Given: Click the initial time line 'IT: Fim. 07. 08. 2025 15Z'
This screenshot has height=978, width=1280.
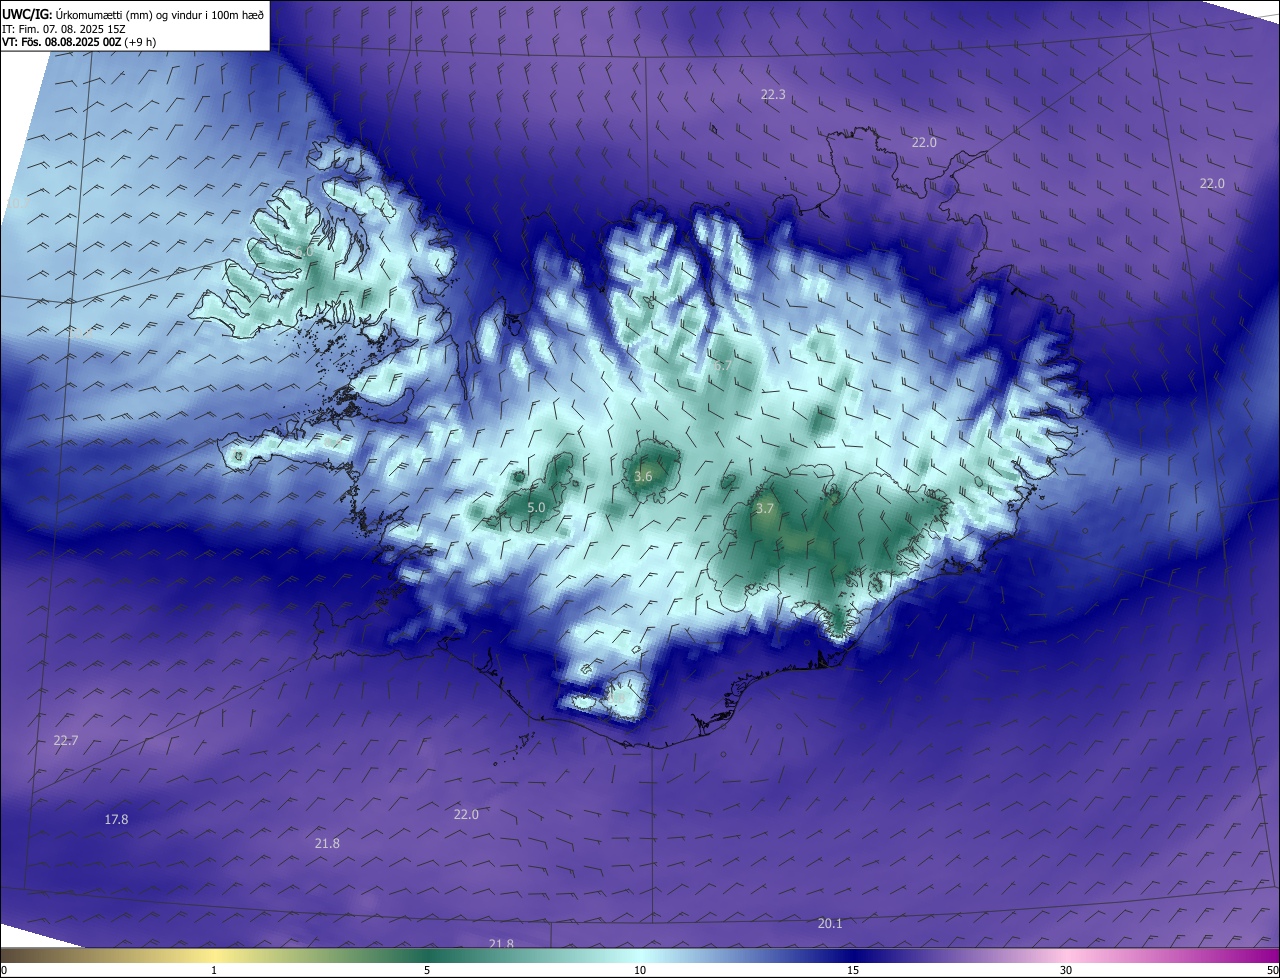Looking at the screenshot, I should click(64, 29).
